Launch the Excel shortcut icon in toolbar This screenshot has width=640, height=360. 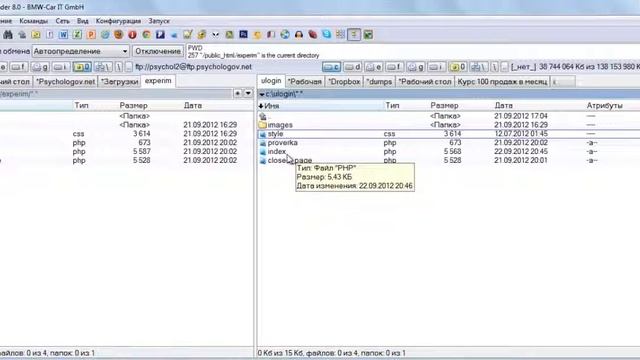pos(77,35)
